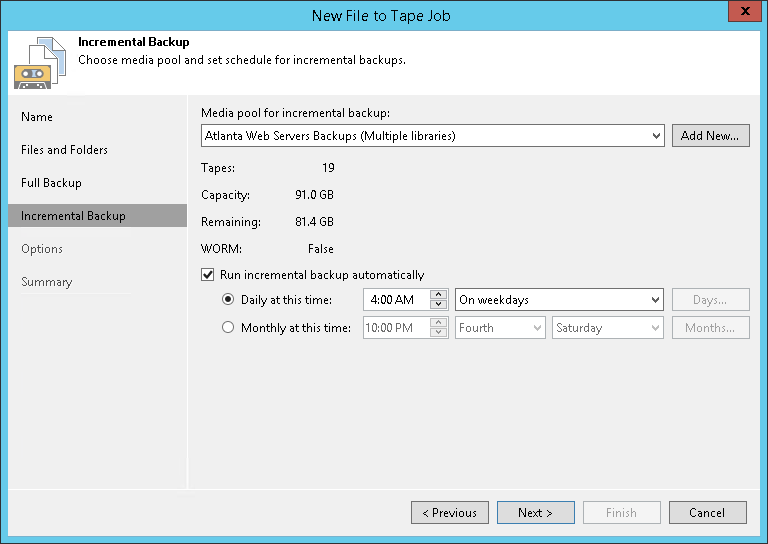This screenshot has height=544, width=768.
Task: Click the Next button
Action: pos(536,513)
